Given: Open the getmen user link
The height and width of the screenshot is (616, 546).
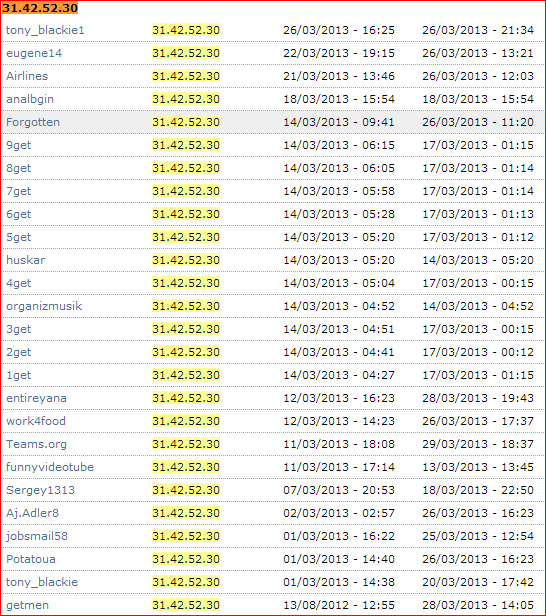Looking at the screenshot, I should [x=27, y=605].
